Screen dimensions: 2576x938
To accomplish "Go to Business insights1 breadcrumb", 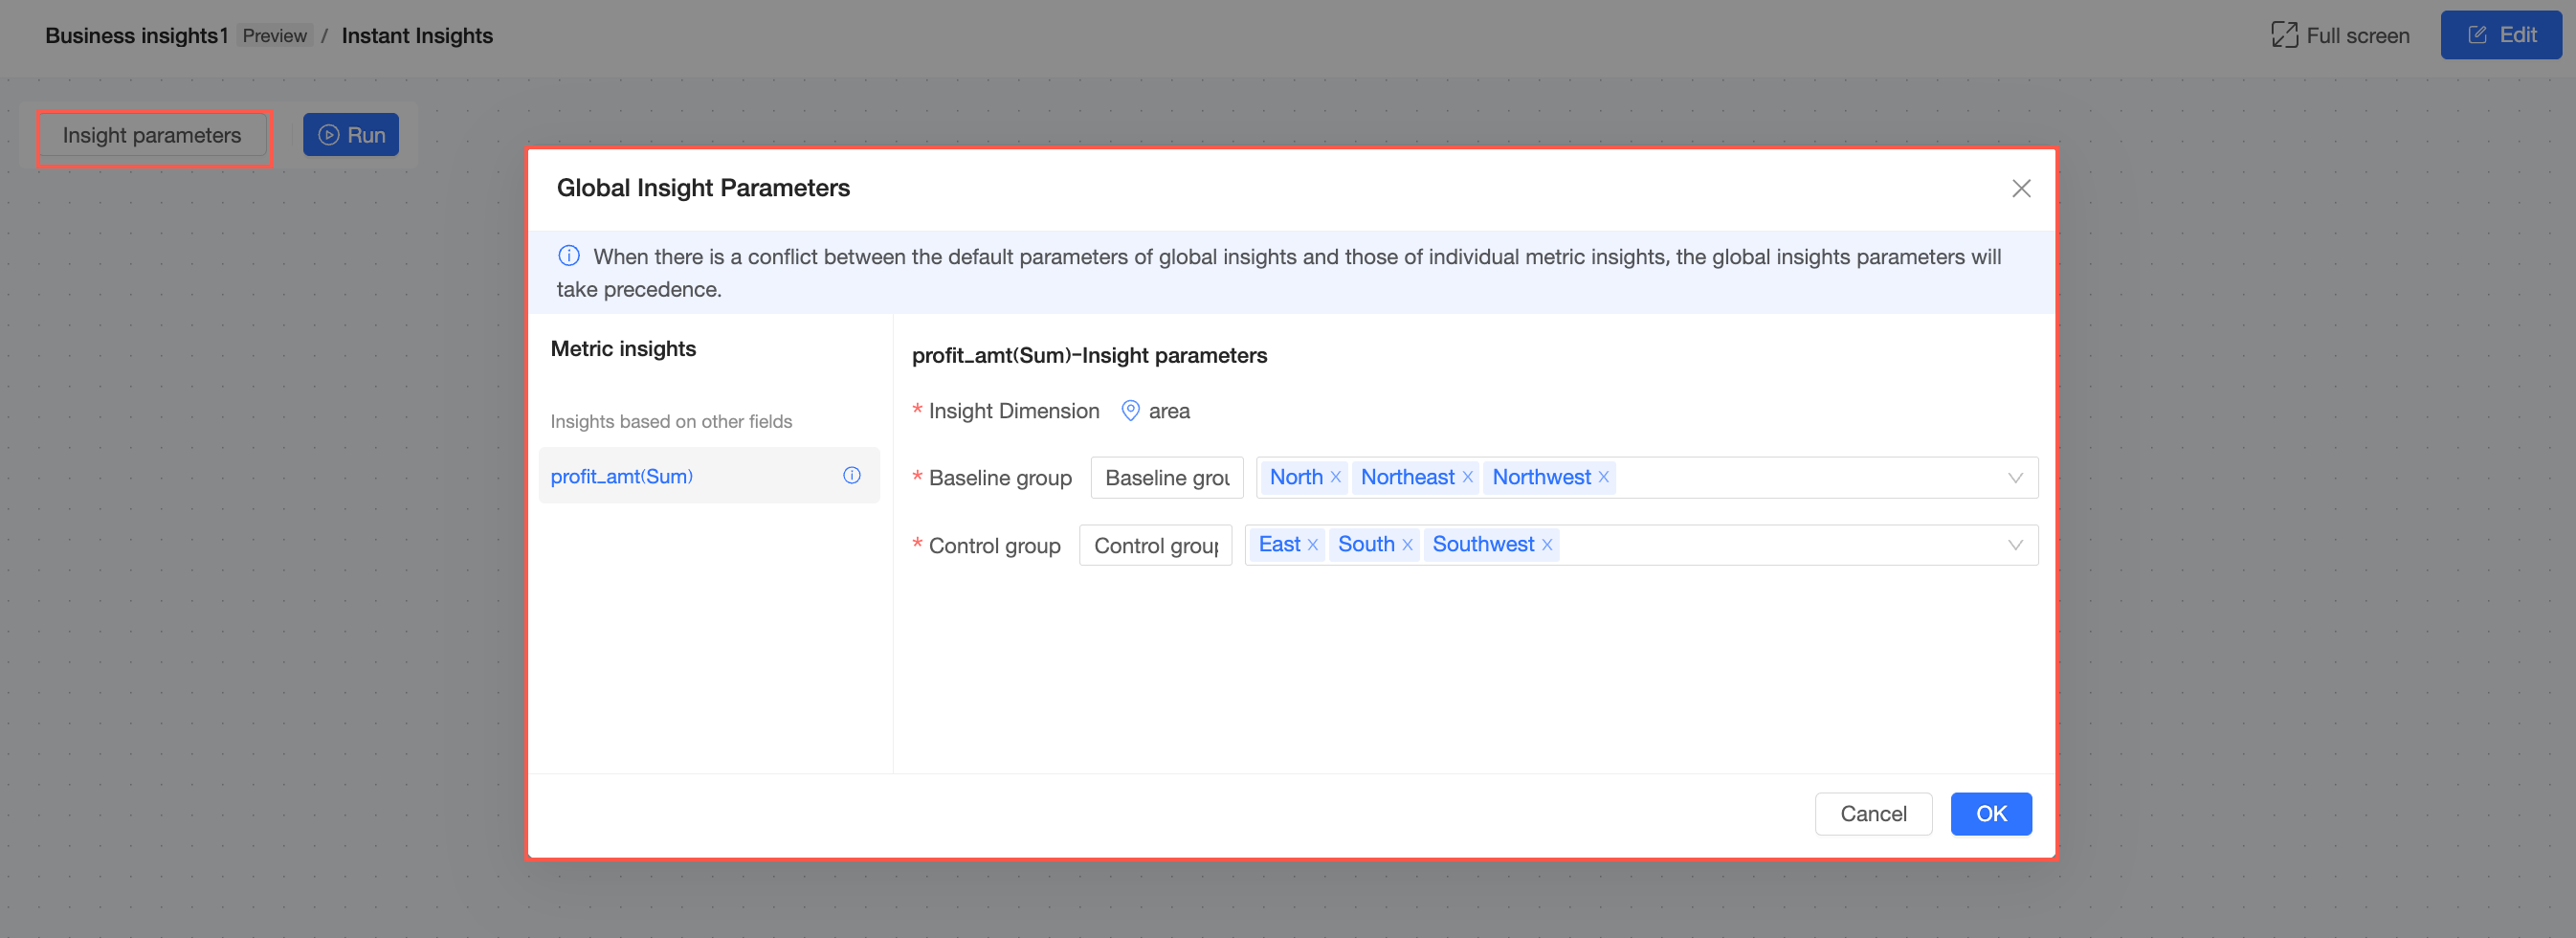I will (136, 36).
